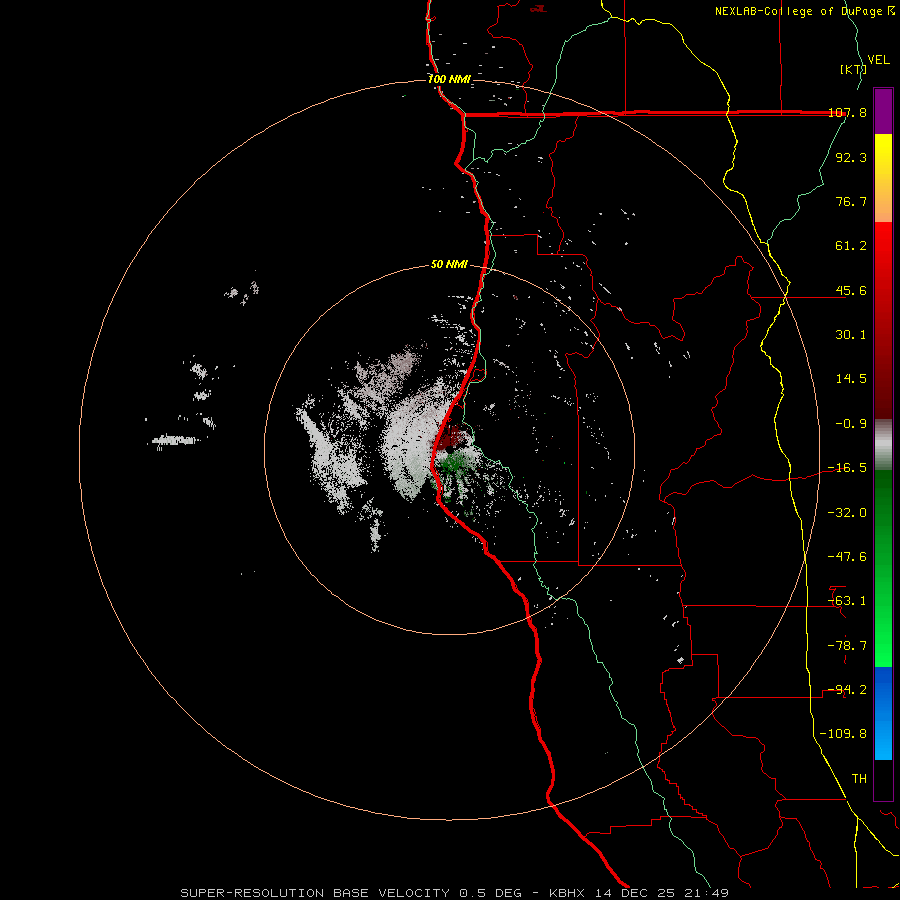Click the -78.7 legend value
The image size is (900, 900).
(847, 646)
